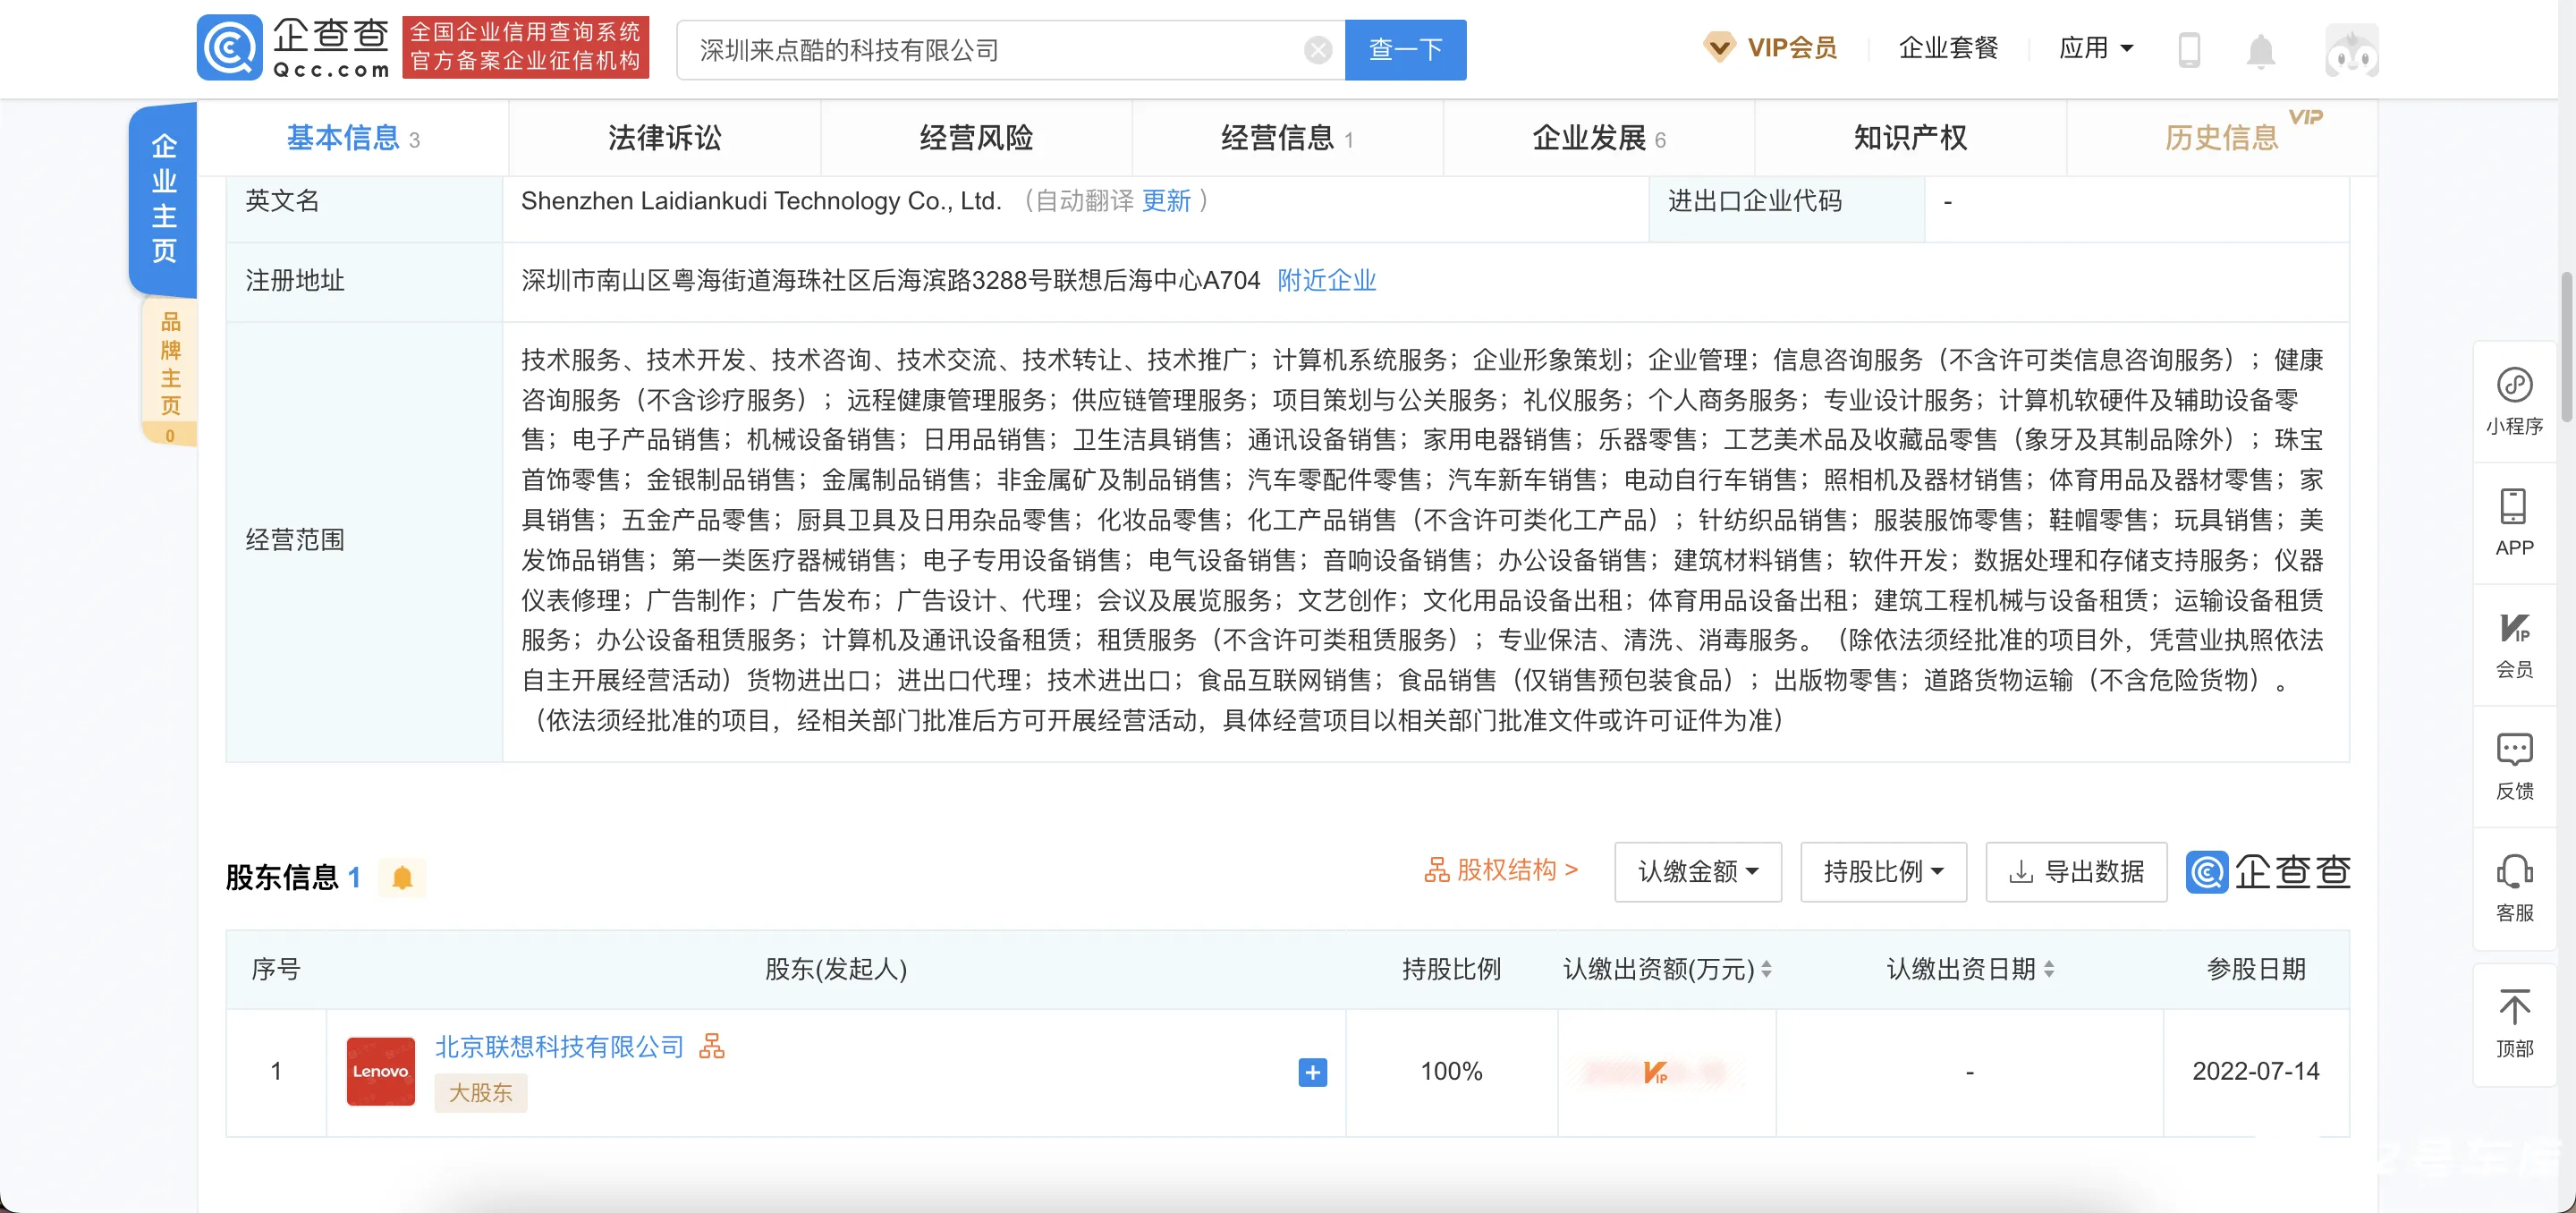Open 会员 VIP sidebar icon
Screen dimensions: 2576x1213
click(x=2514, y=644)
